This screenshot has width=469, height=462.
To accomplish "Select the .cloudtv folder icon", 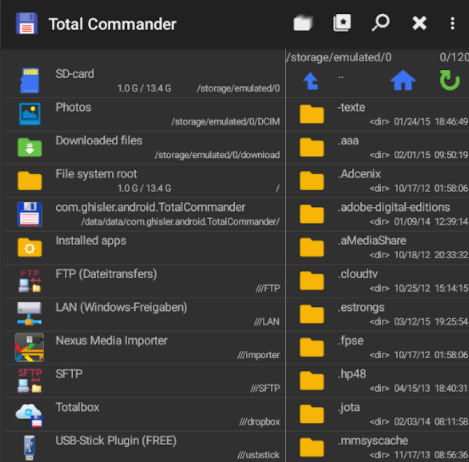I will tap(312, 281).
